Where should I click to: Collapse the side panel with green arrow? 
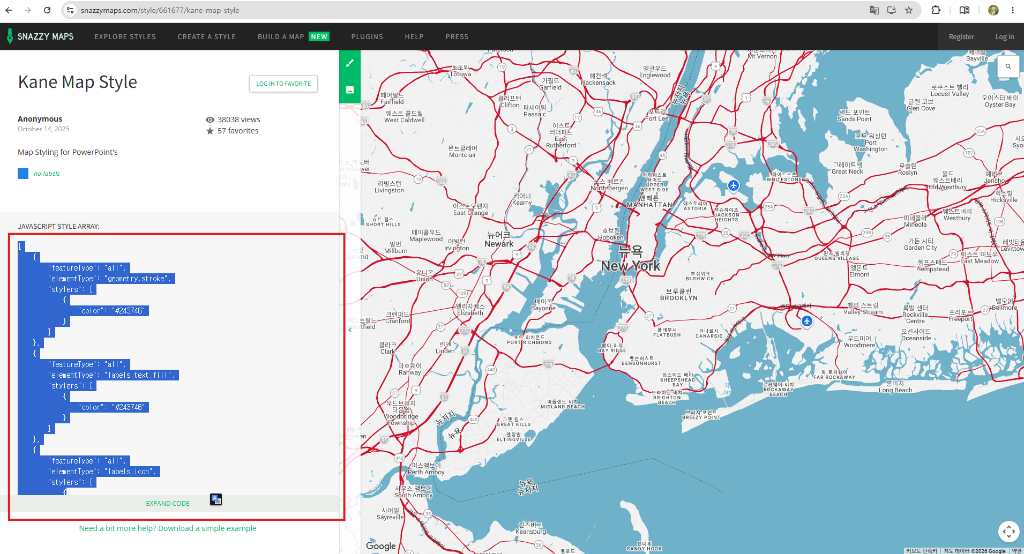[350, 330]
